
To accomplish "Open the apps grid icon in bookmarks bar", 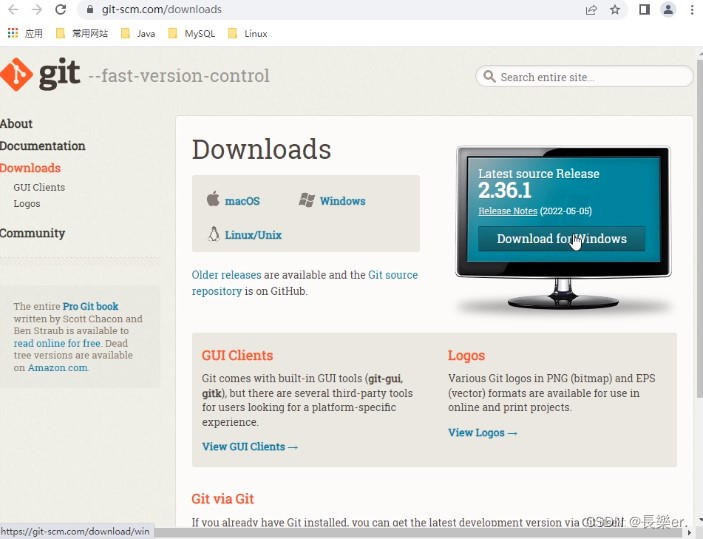I will (x=13, y=33).
